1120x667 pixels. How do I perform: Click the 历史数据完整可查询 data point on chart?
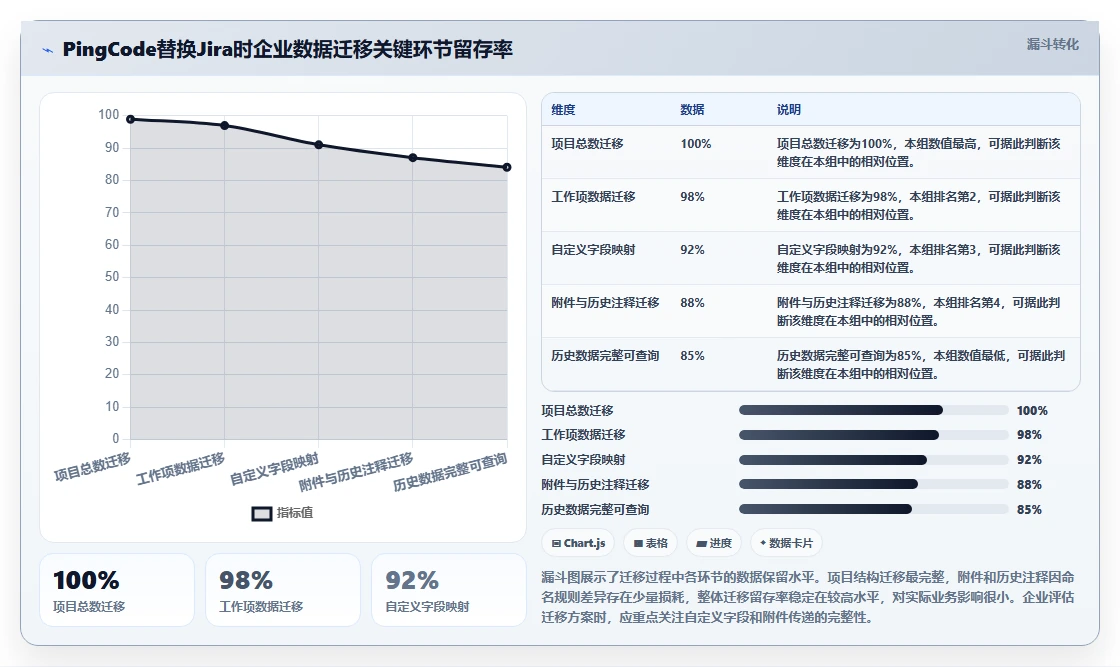507,167
